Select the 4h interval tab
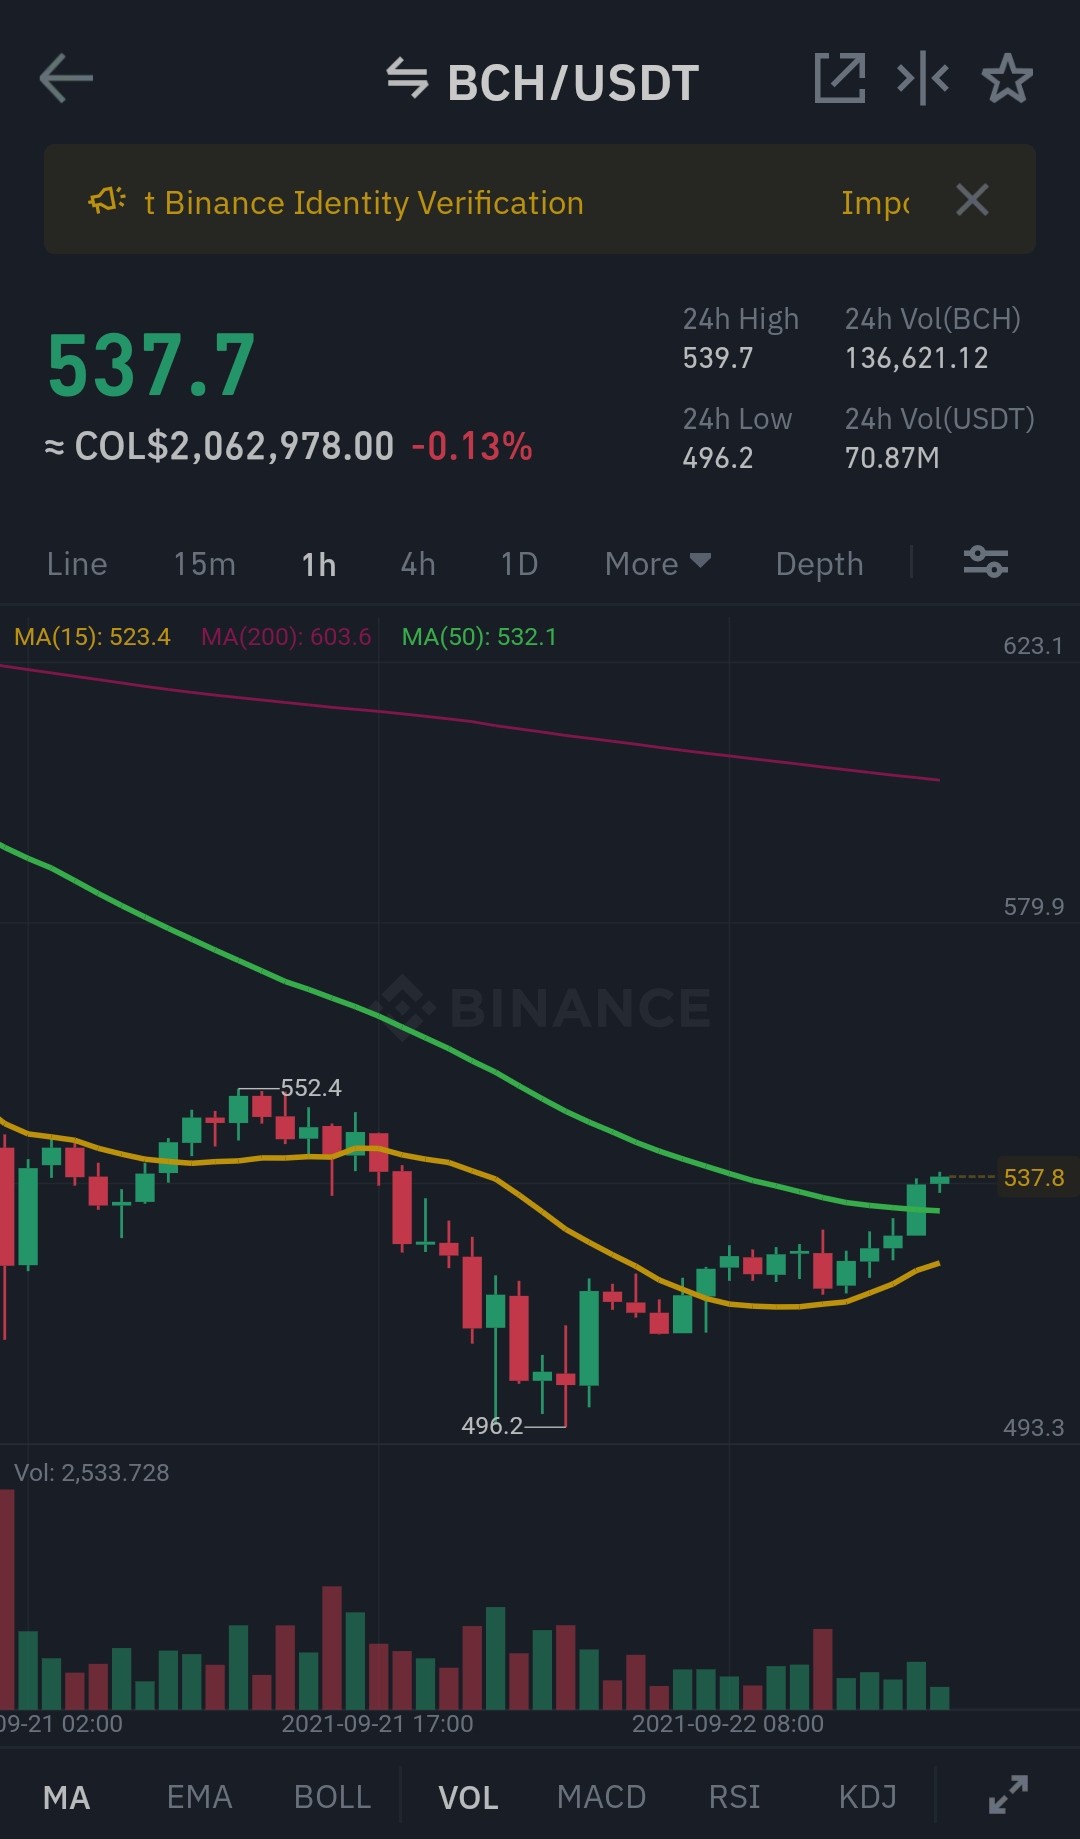Screen dimensions: 1080x1839 pyautogui.click(x=418, y=564)
